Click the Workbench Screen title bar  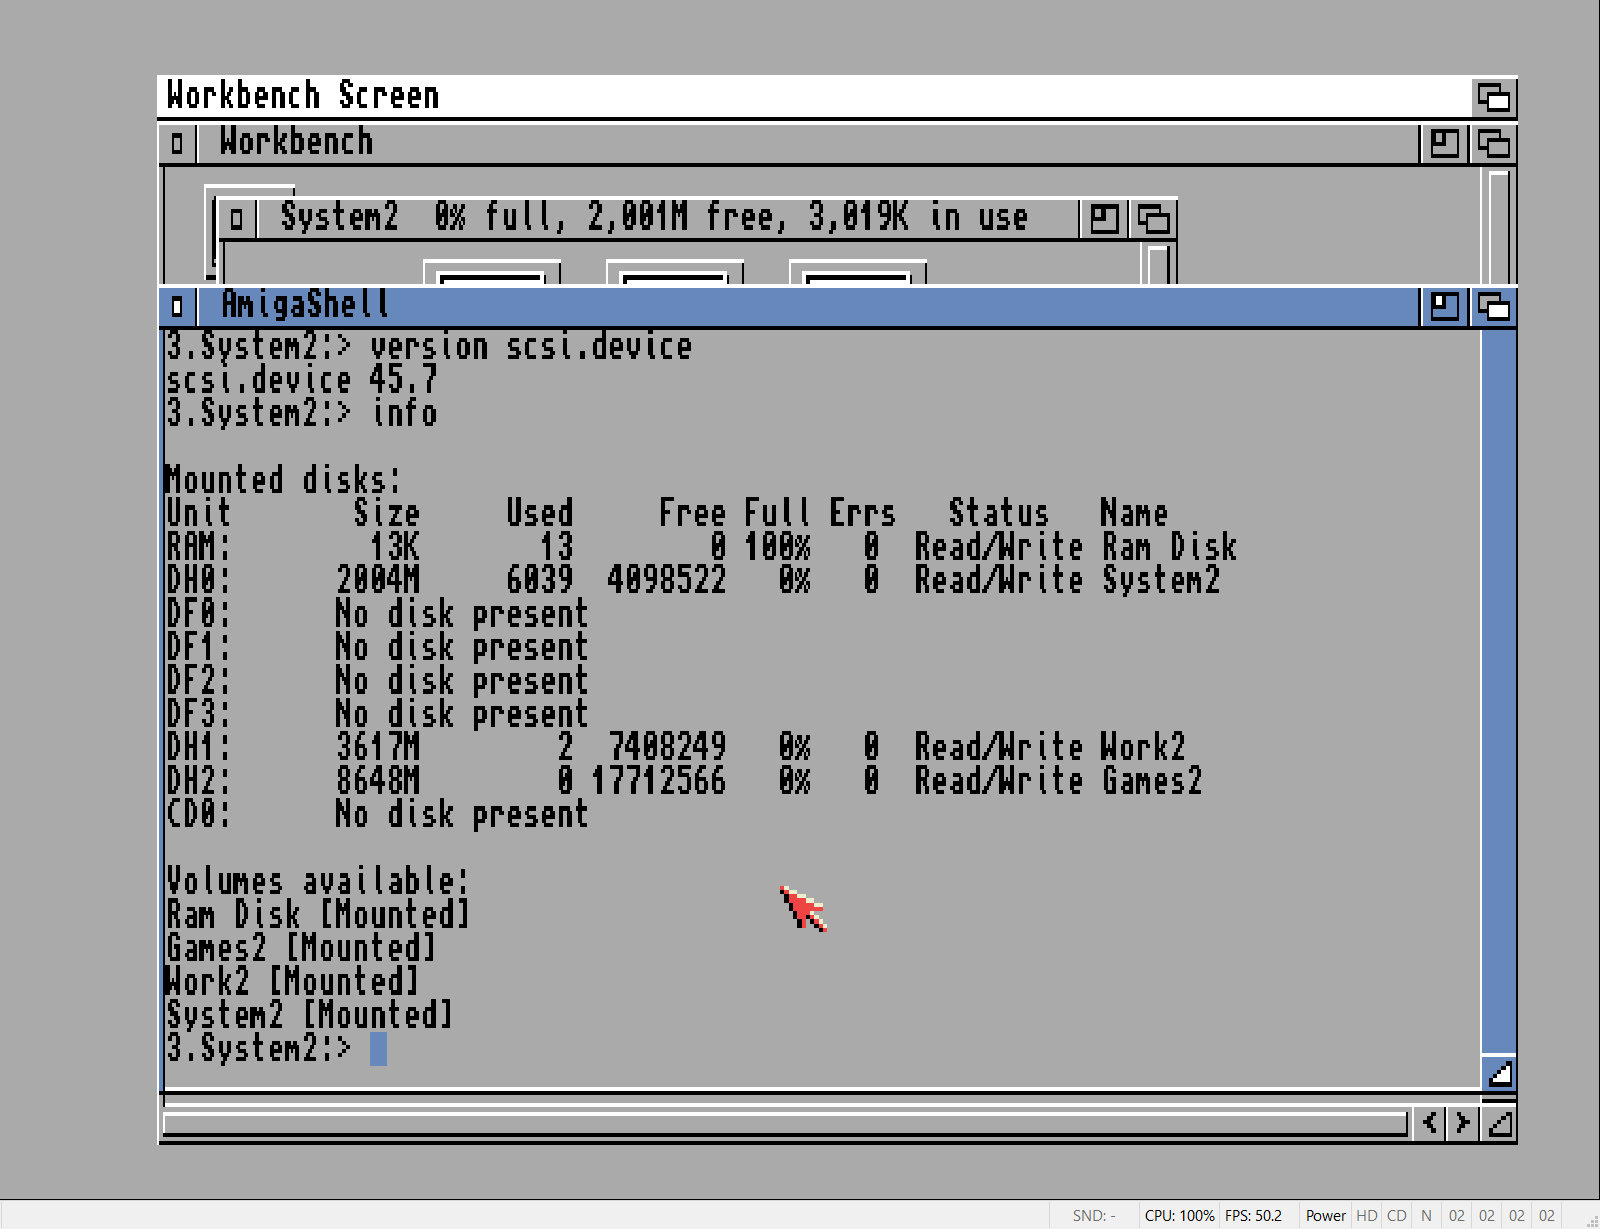815,97
